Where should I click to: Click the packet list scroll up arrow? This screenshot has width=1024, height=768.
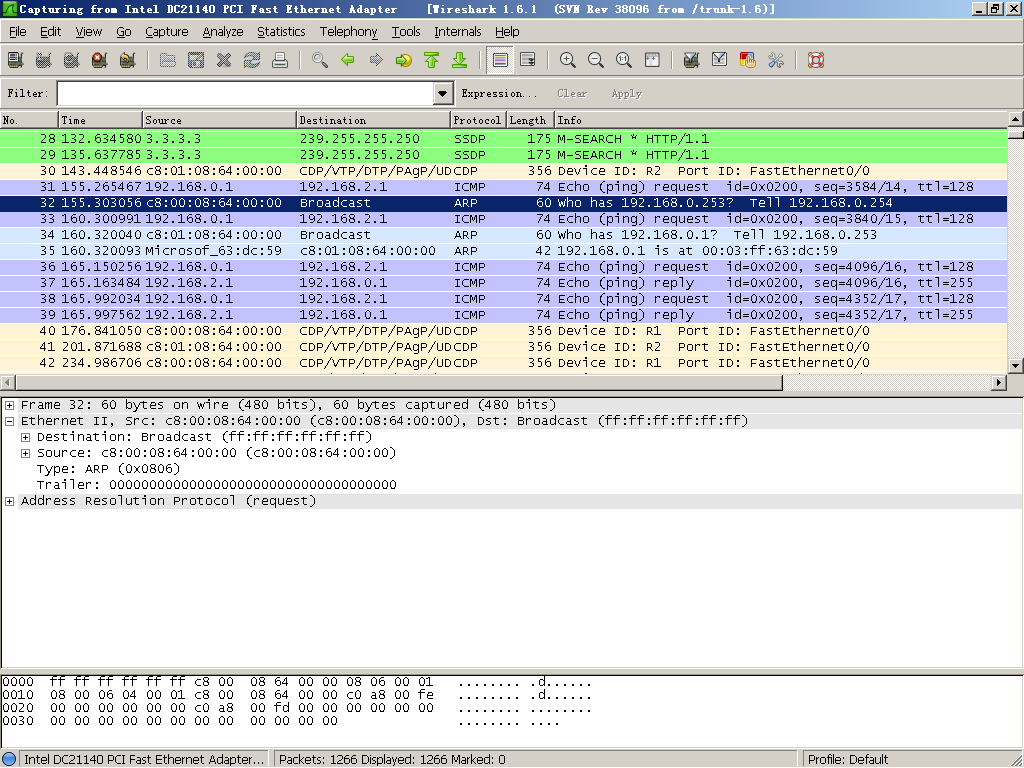[x=1015, y=119]
